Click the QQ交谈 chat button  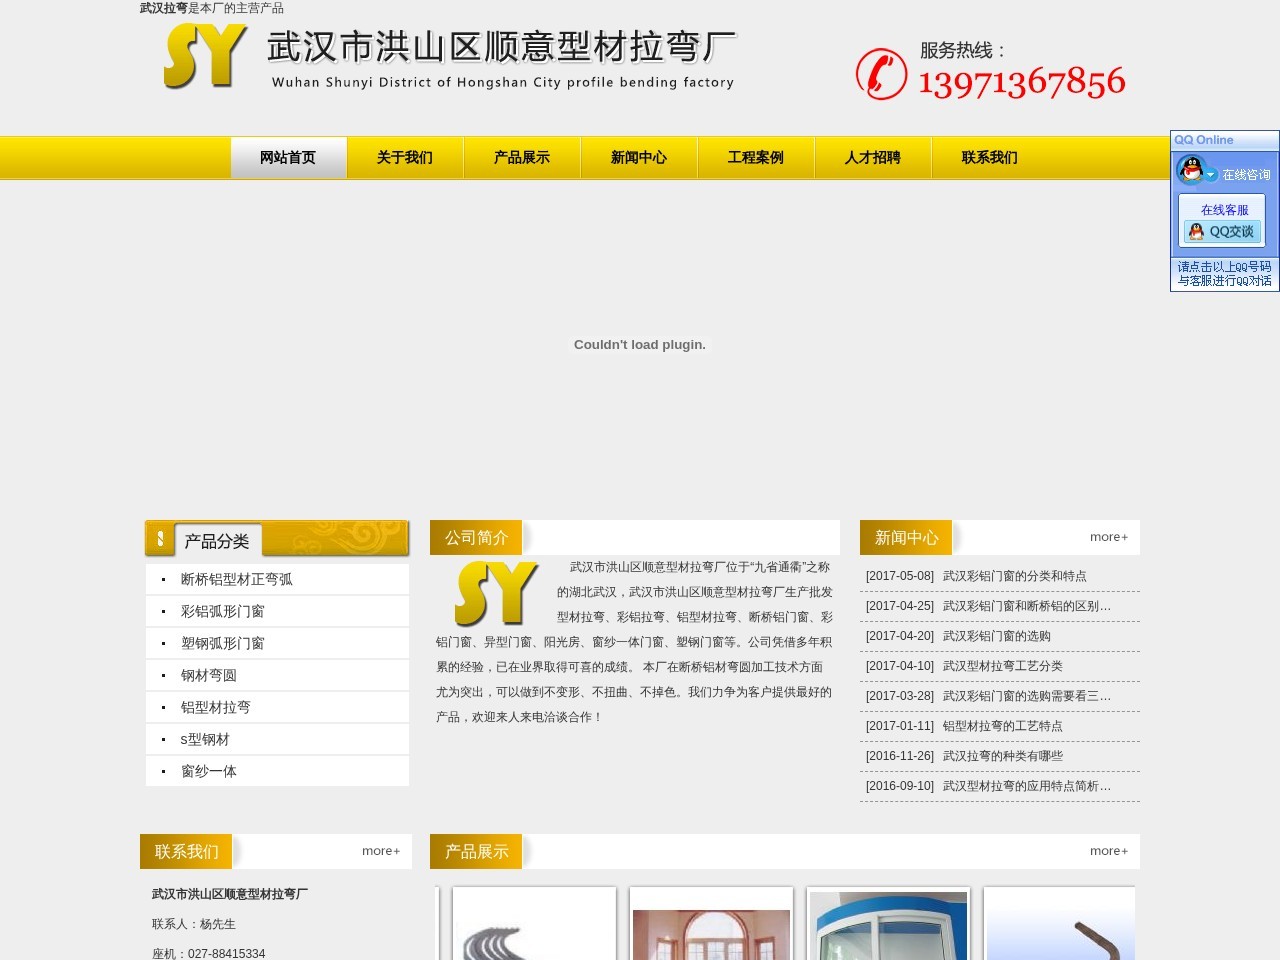[1222, 232]
